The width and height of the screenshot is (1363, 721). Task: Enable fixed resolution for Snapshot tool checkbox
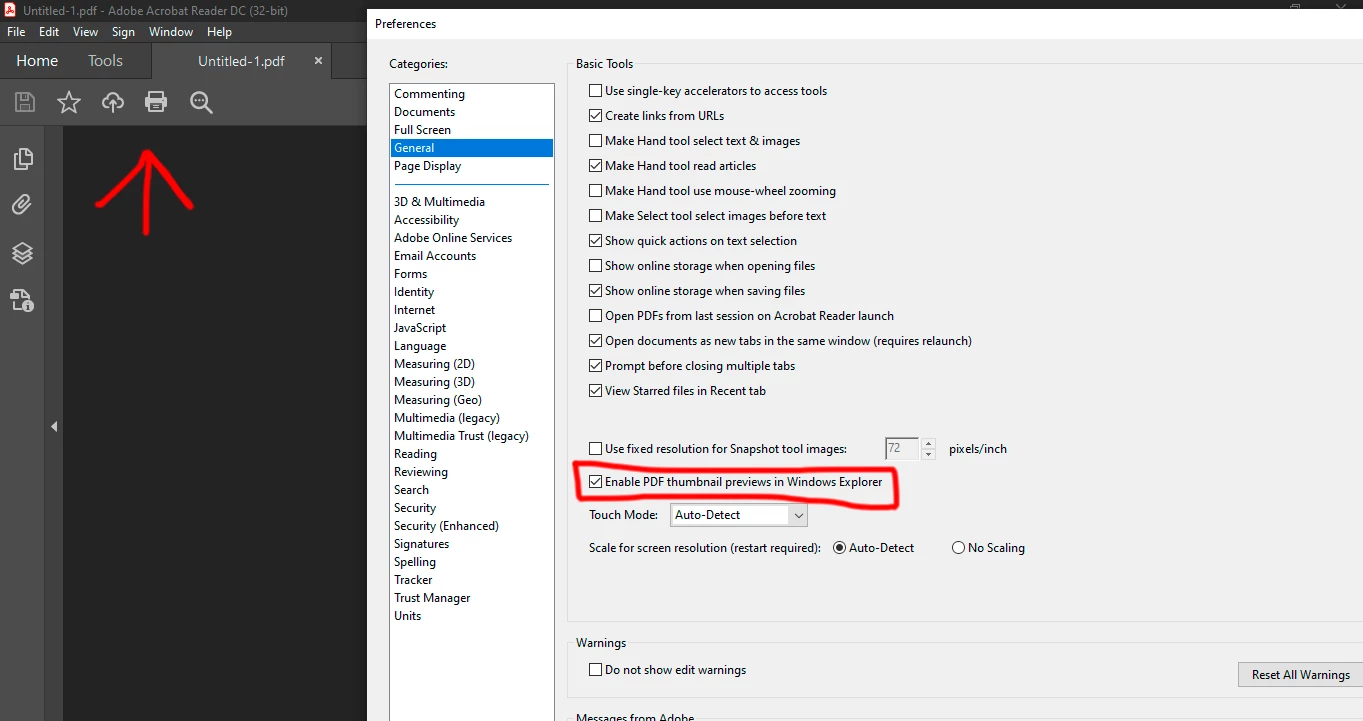596,449
